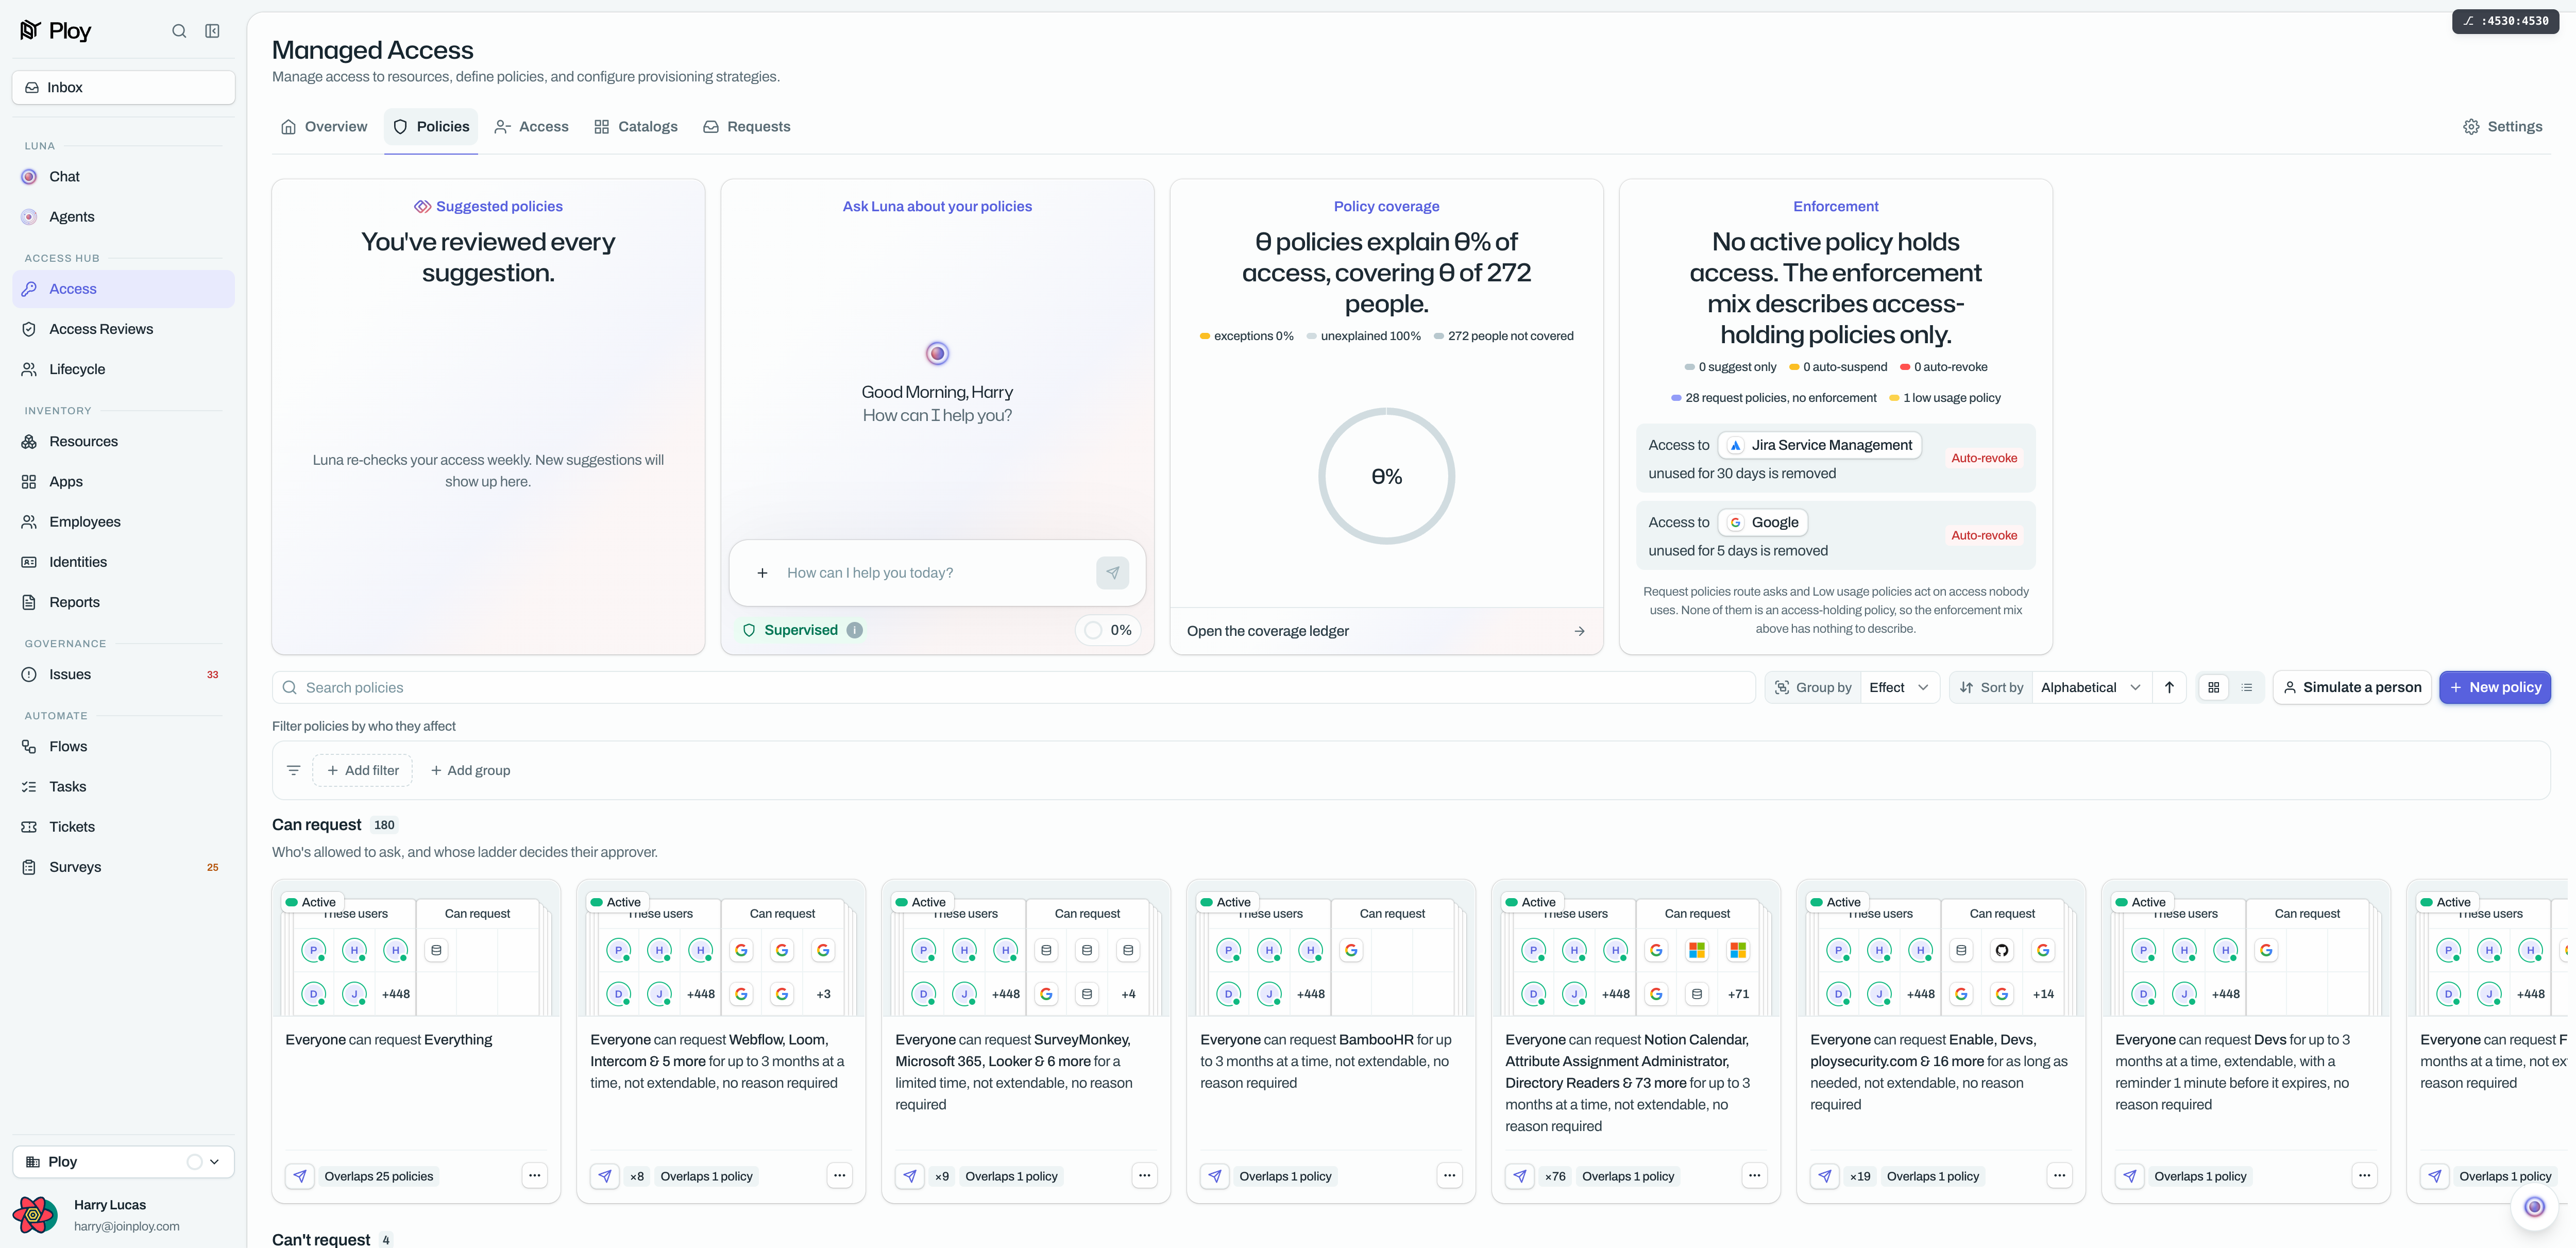Image resolution: width=2576 pixels, height=1248 pixels.
Task: Click Overlaps 25 policies badge
Action: point(378,1176)
